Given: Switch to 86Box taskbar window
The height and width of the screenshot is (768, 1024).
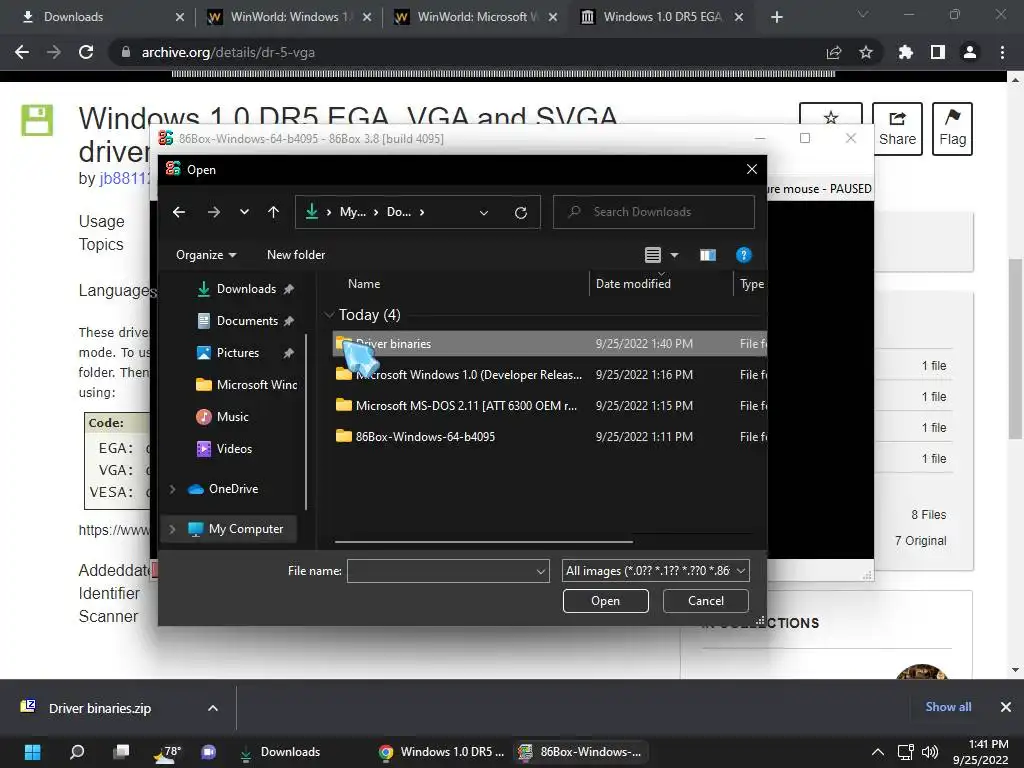Looking at the screenshot, I should [579, 752].
